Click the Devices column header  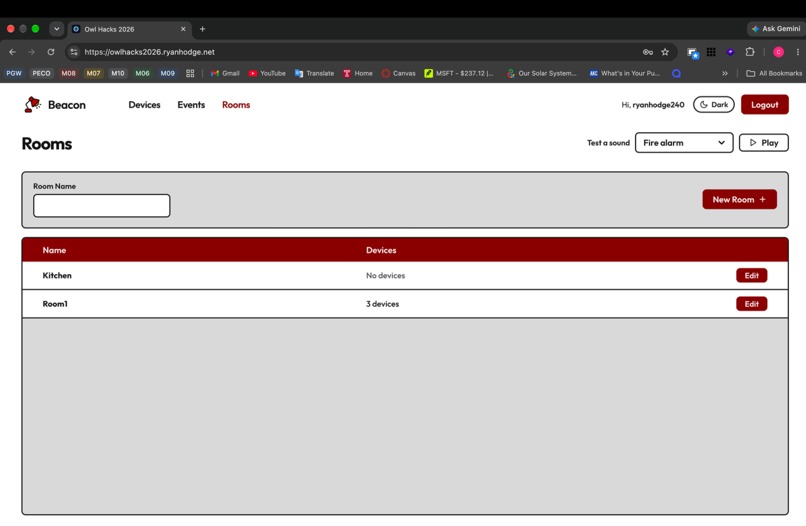381,250
